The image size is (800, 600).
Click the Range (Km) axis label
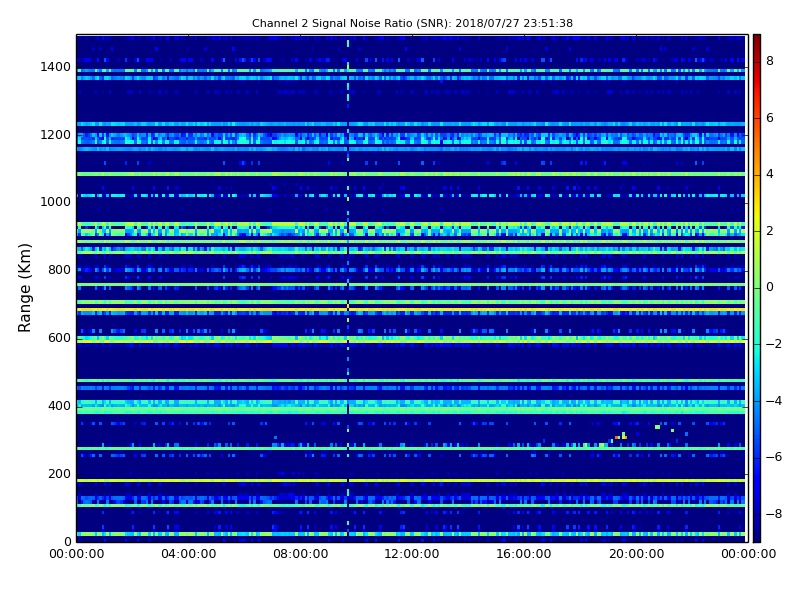(x=24, y=288)
